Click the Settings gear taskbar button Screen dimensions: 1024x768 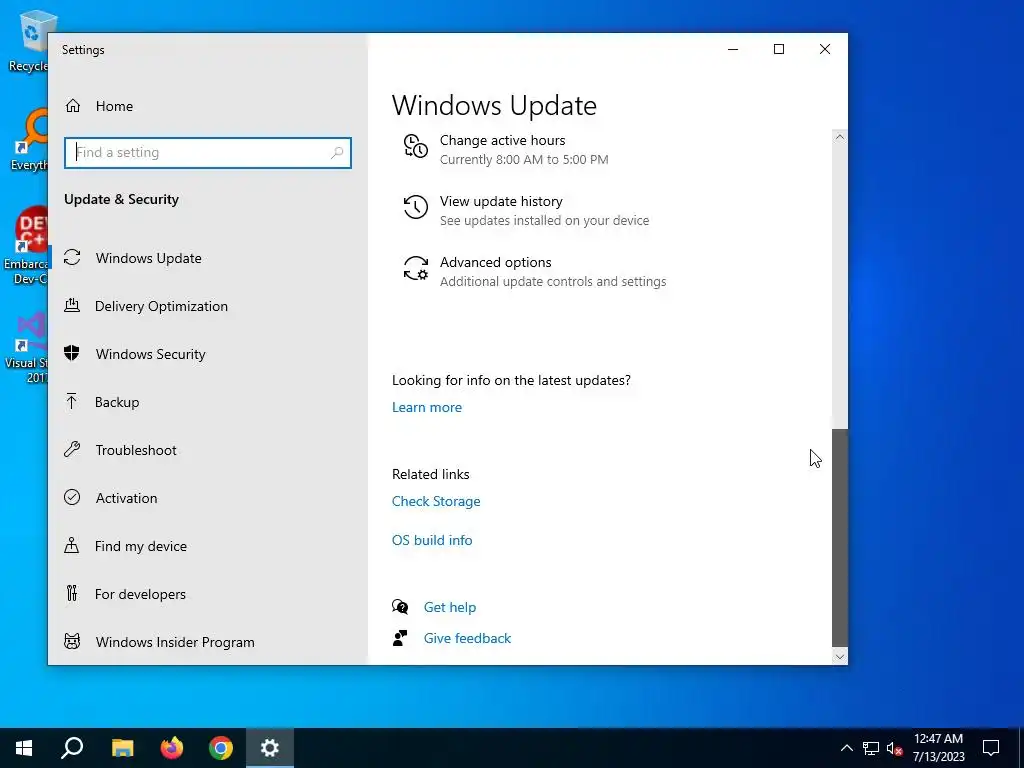tap(270, 748)
